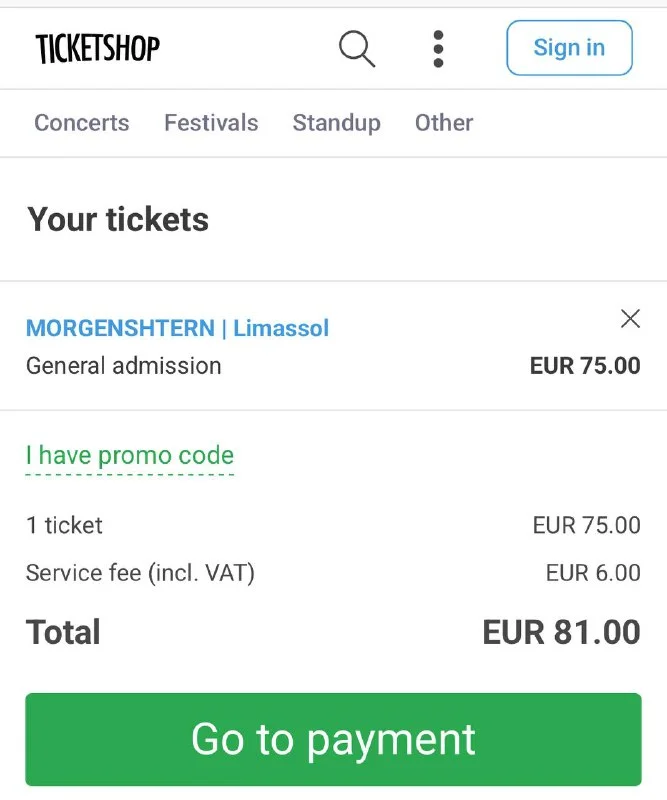The height and width of the screenshot is (800, 667).
Task: Click the Total label
Action: (63, 632)
